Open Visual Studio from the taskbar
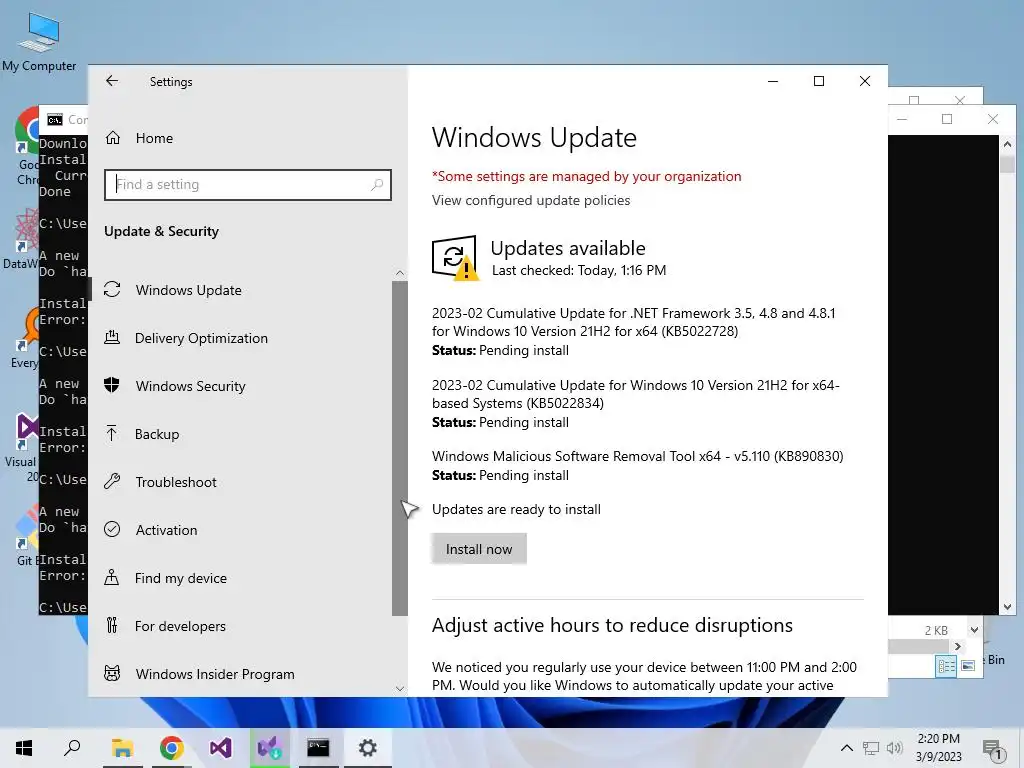 point(220,748)
